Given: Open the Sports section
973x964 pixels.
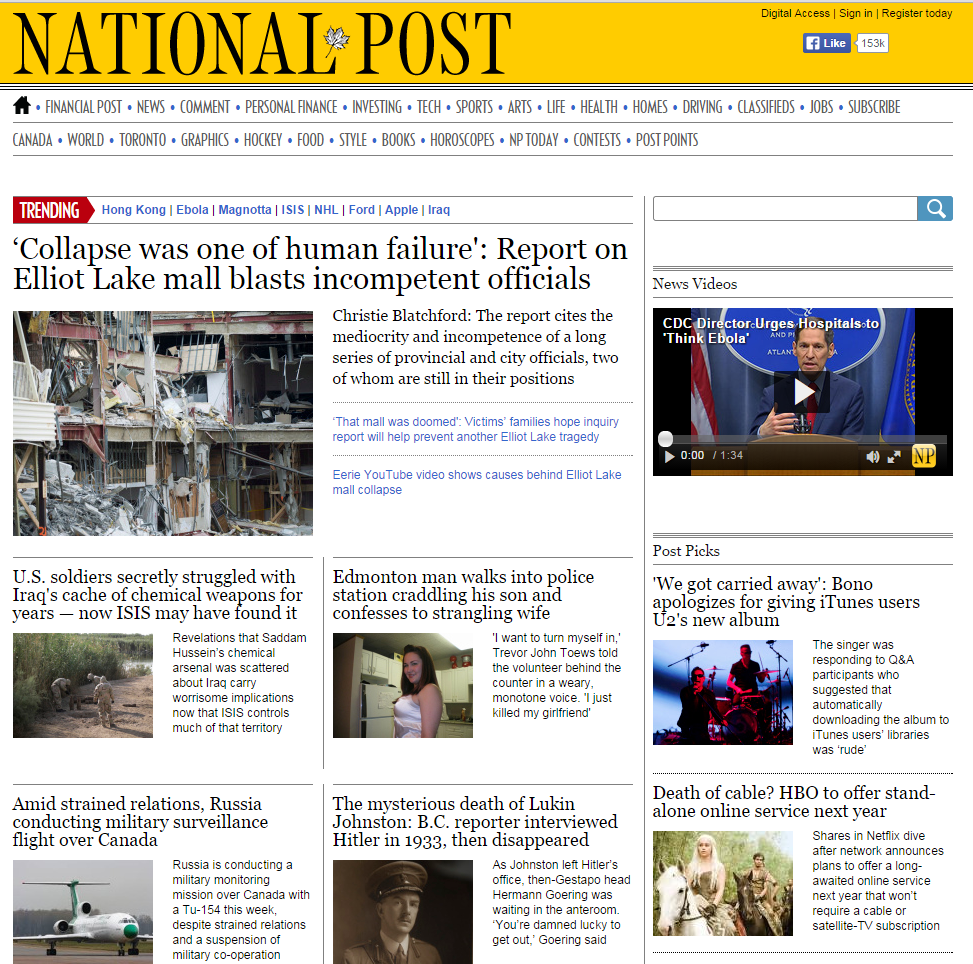Looking at the screenshot, I should click(x=474, y=107).
